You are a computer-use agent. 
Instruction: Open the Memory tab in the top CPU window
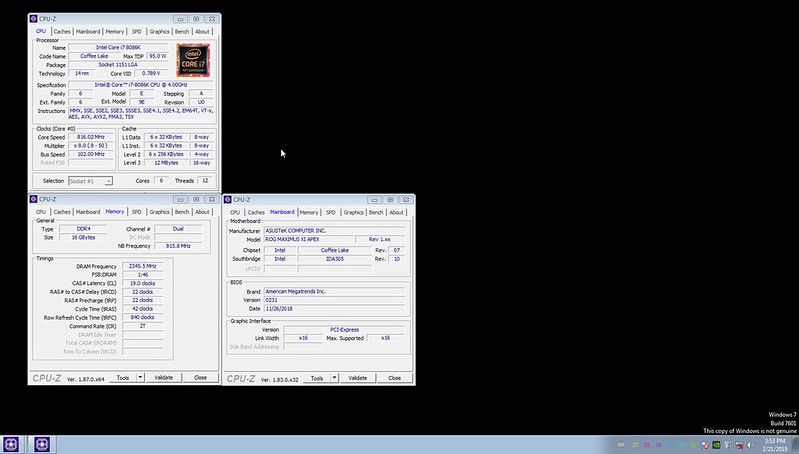114,32
